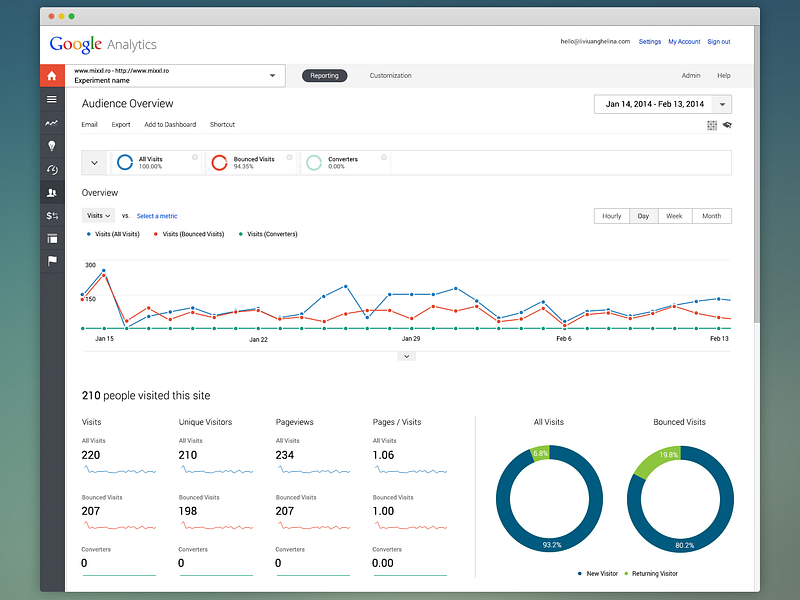
Task: Select the Audience people icon
Action: click(x=52, y=192)
